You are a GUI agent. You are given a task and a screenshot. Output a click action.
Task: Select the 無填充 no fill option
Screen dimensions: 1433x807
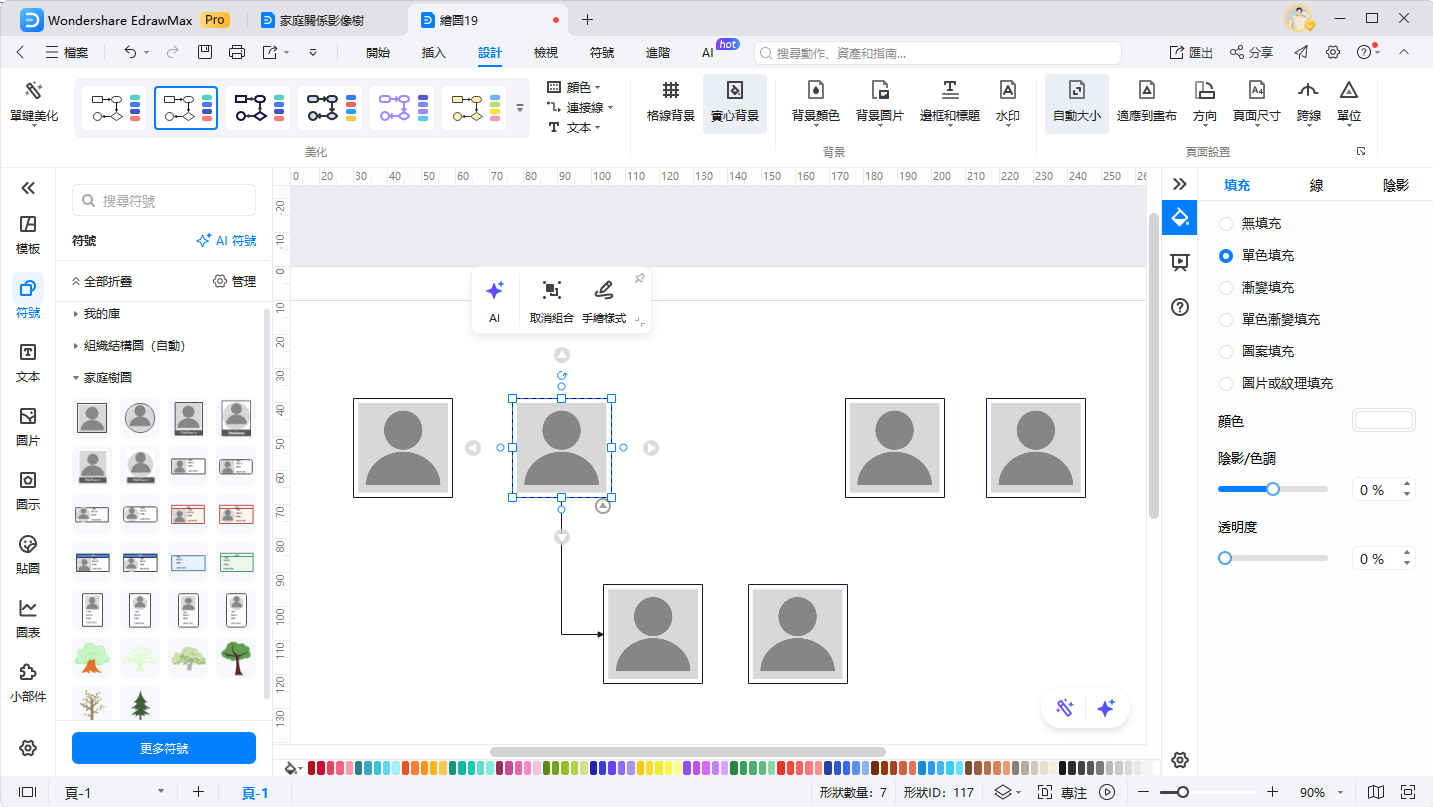click(1225, 224)
